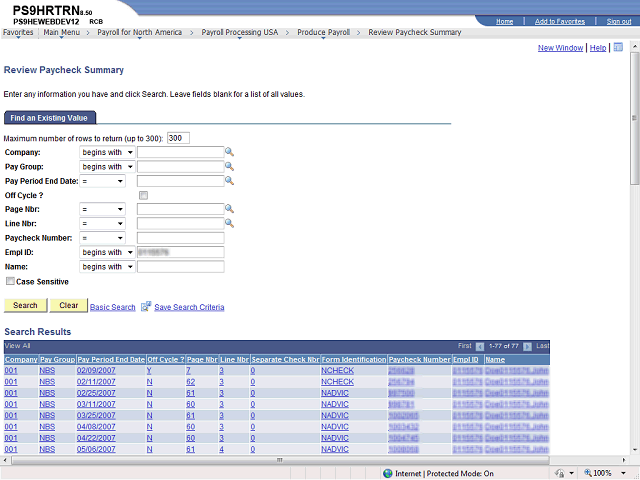This screenshot has width=640, height=480.
Task: Click the Home link
Action: pos(504,21)
